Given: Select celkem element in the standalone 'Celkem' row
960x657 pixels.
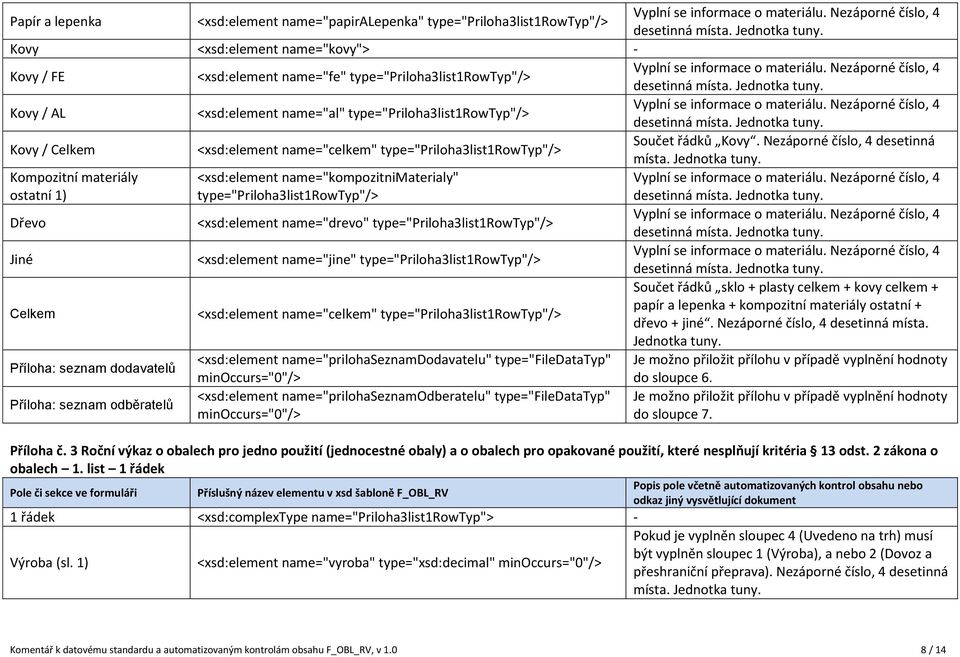Looking at the screenshot, I should 379,314.
